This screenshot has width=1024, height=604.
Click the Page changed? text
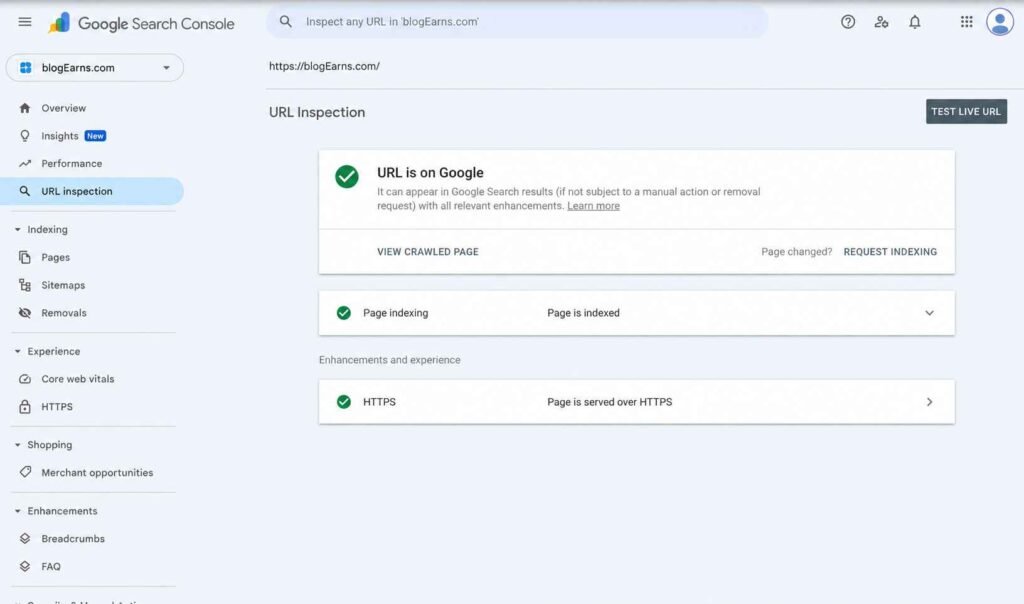click(x=797, y=252)
